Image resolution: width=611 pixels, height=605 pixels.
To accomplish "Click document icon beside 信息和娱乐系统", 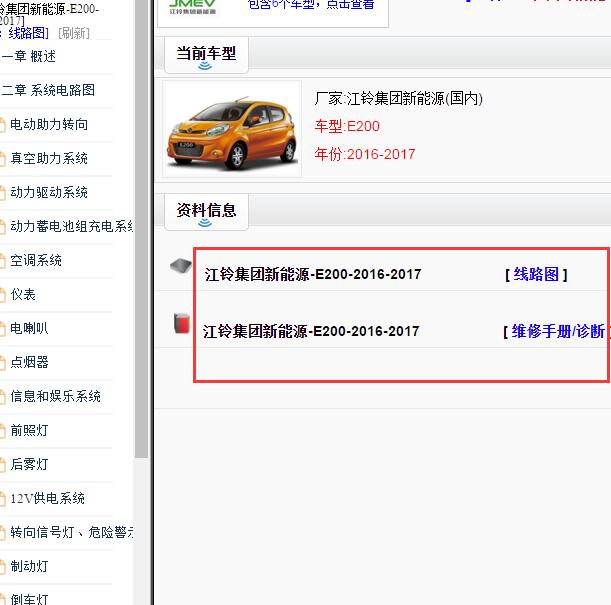I will pyautogui.click(x=2, y=397).
